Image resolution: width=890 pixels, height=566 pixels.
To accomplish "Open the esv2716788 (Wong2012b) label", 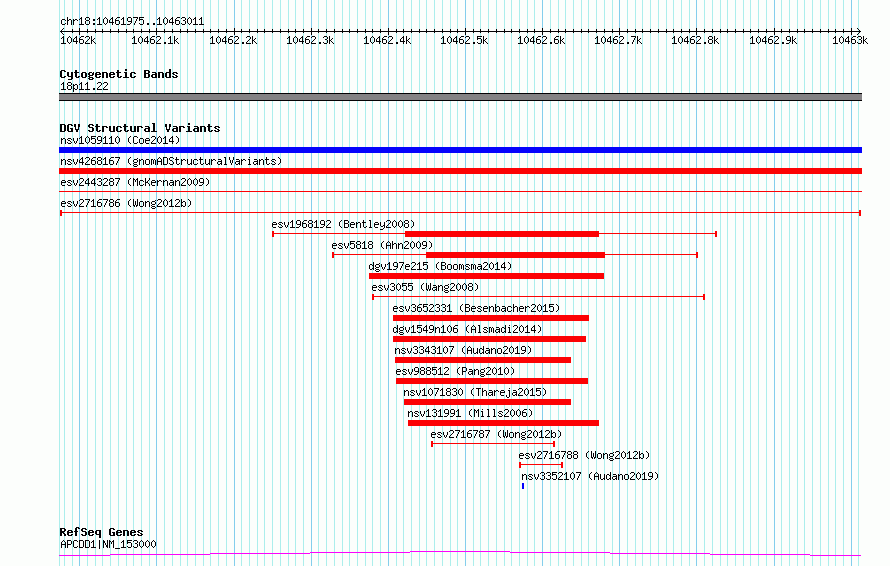I will (x=584, y=455).
